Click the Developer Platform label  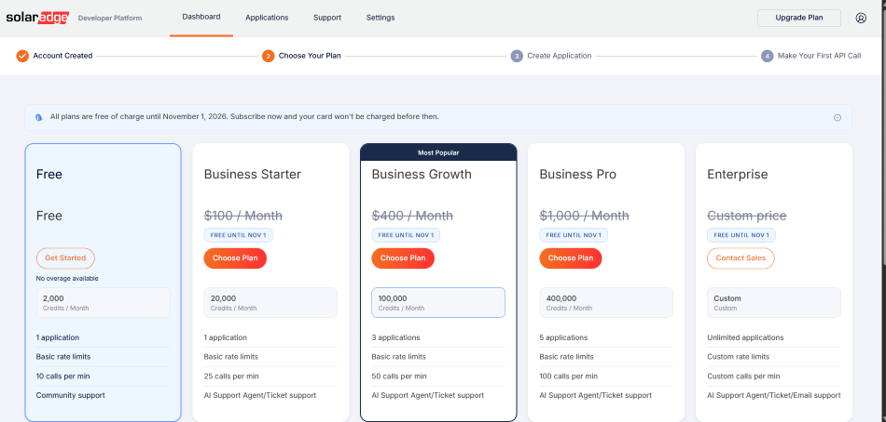(x=110, y=18)
